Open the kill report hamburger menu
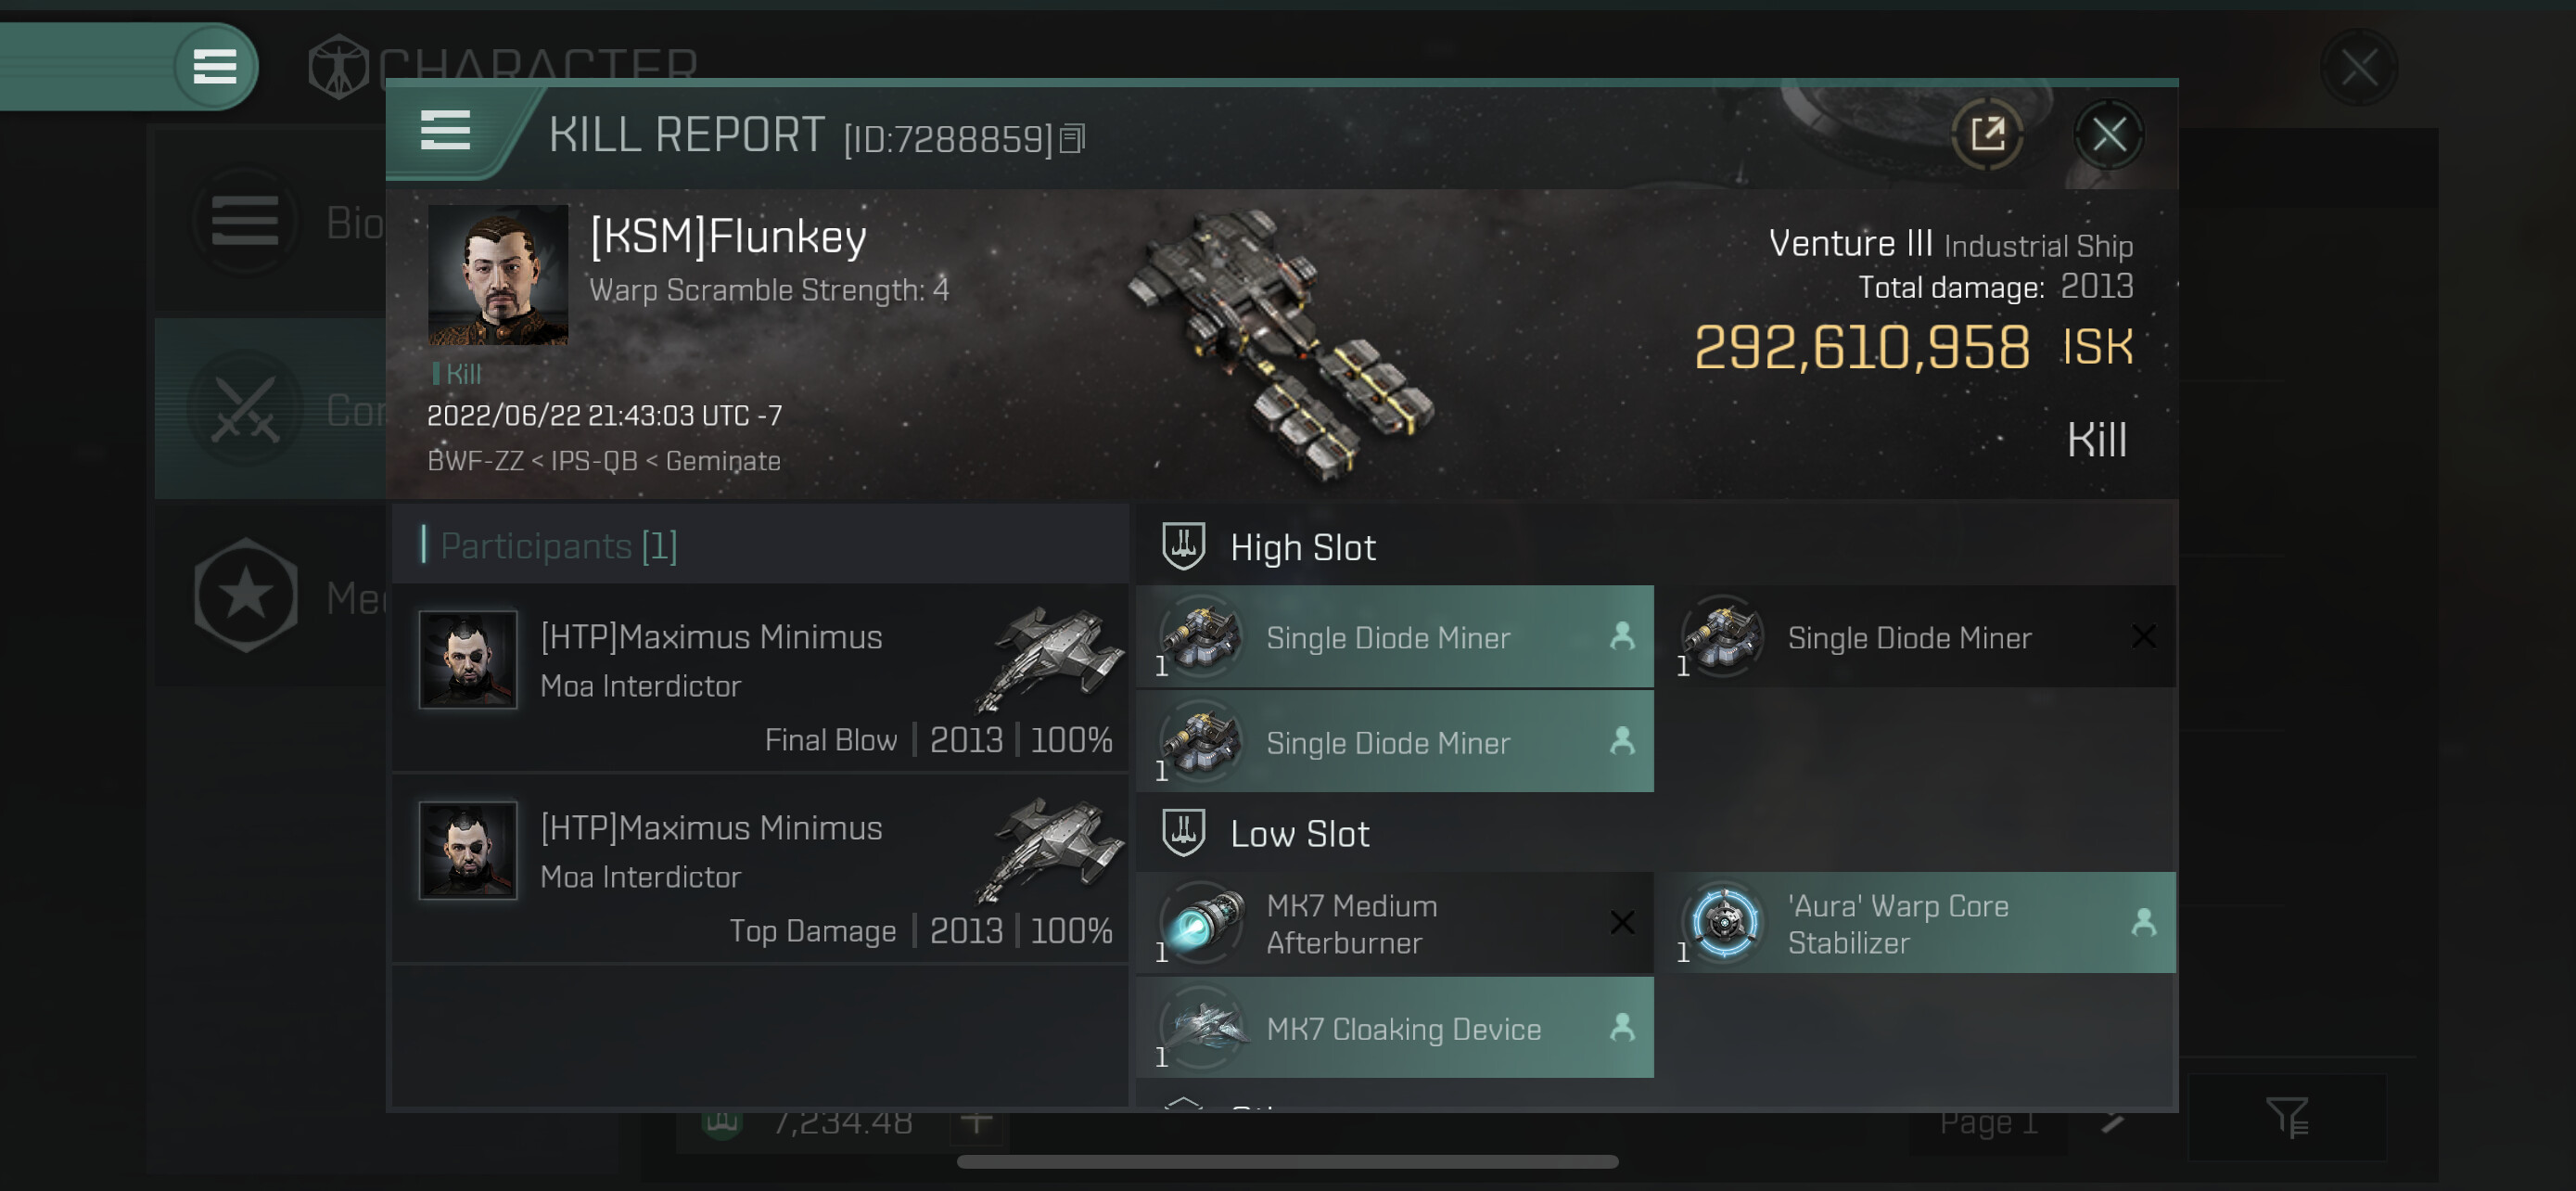The height and width of the screenshot is (1191, 2576). pos(445,130)
